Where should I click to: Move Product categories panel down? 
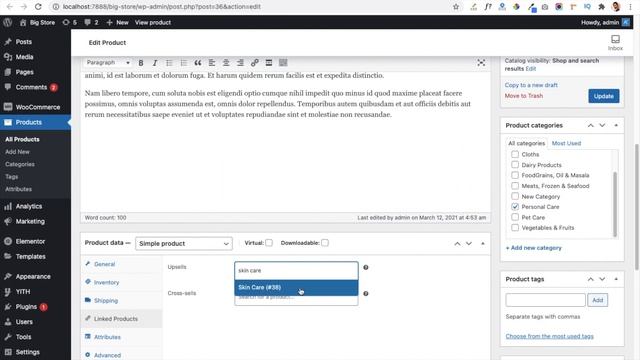[x=602, y=125]
